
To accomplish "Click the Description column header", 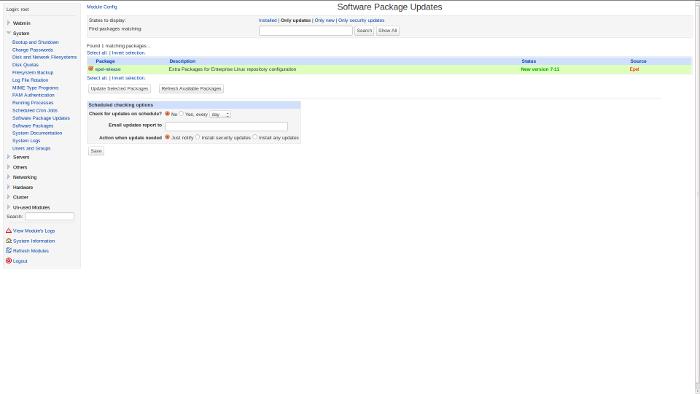I will tap(182, 61).
